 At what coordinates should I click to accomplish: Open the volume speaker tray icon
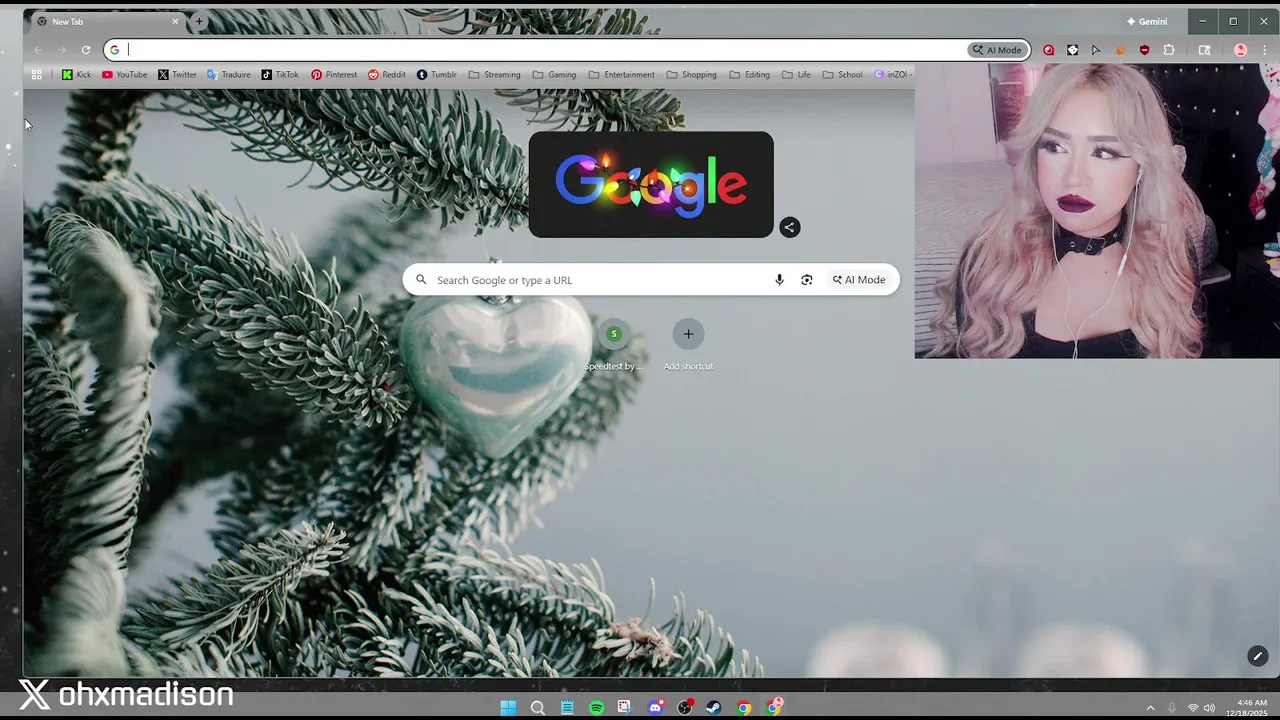tap(1209, 708)
